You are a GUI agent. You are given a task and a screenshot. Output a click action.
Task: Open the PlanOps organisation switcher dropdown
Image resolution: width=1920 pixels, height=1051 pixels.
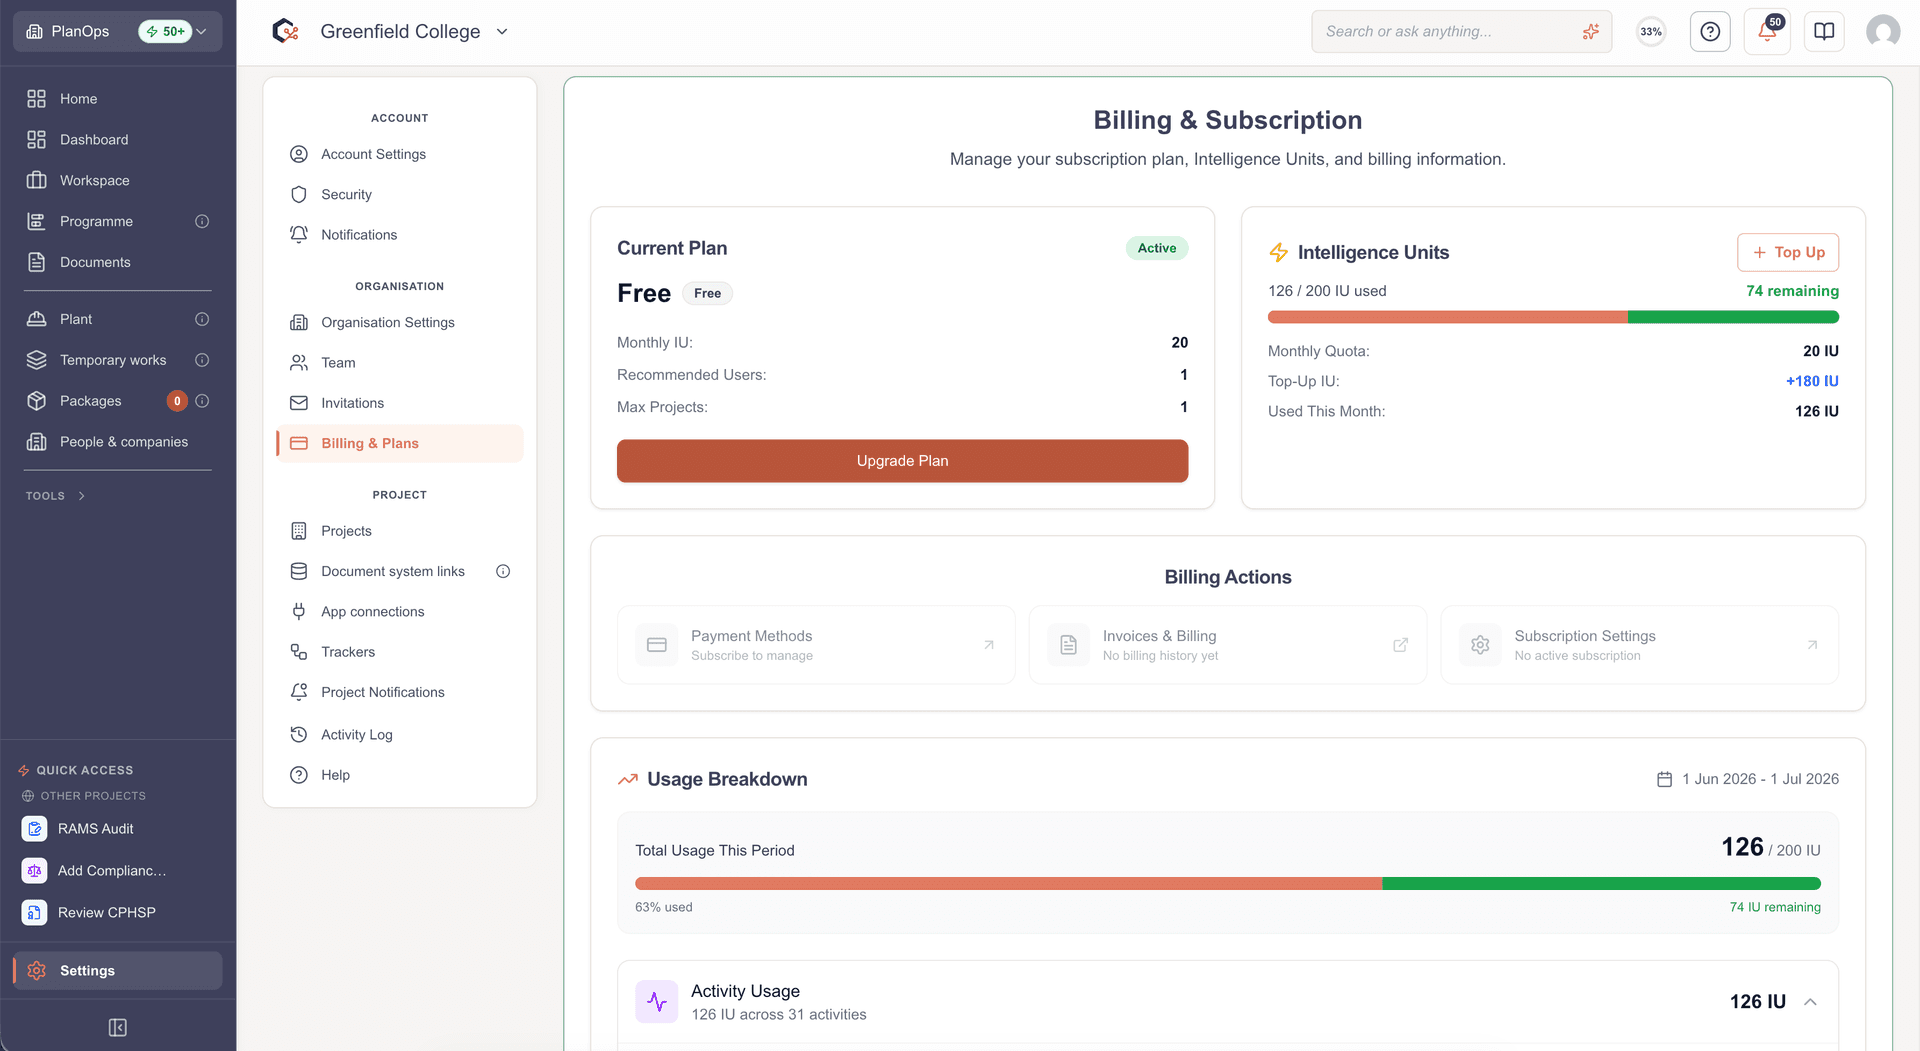tap(118, 32)
